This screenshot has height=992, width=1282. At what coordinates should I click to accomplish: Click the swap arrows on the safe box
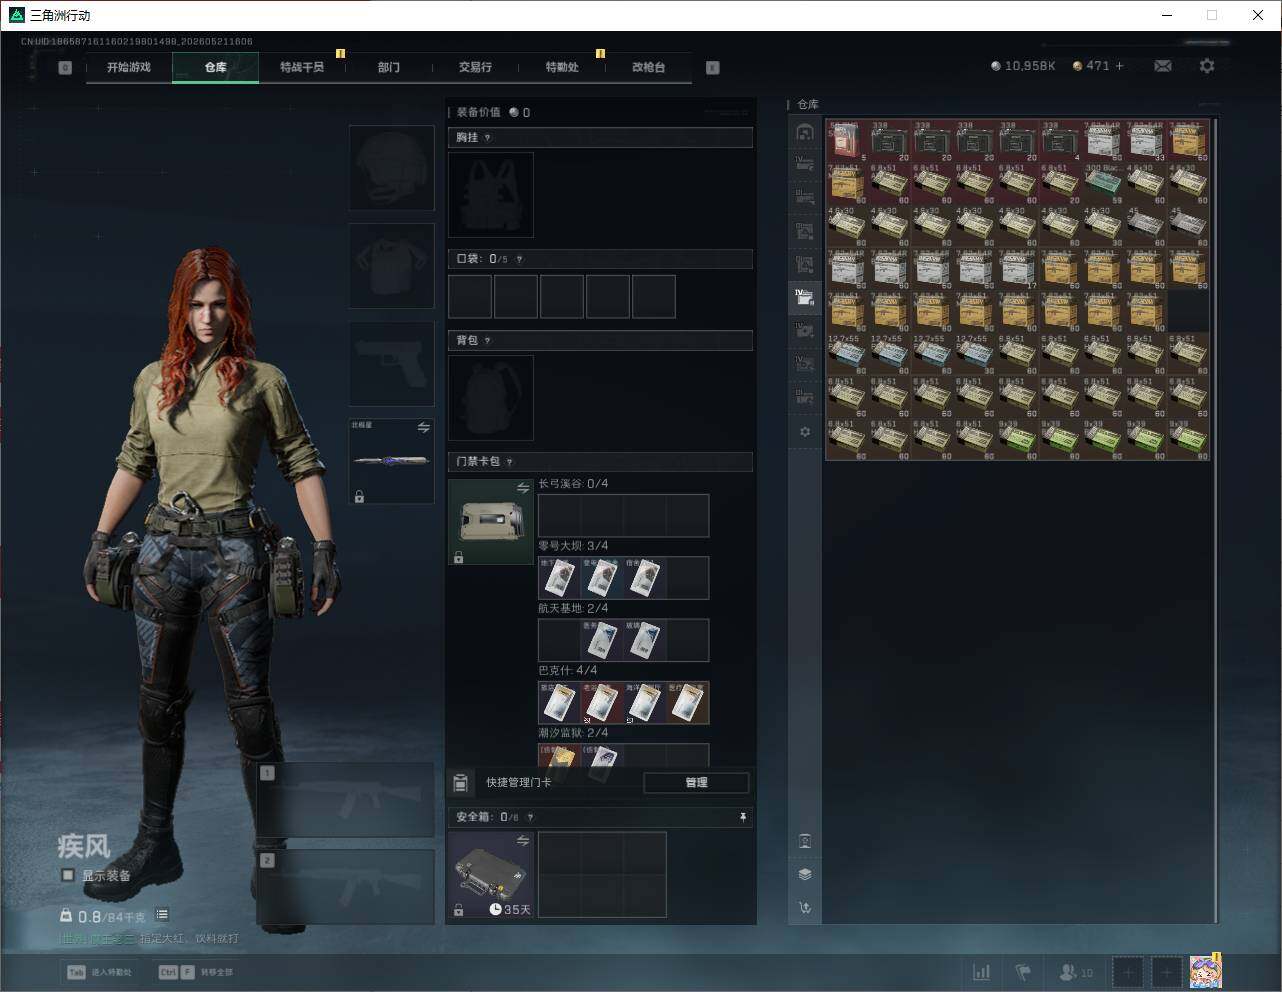[x=523, y=841]
